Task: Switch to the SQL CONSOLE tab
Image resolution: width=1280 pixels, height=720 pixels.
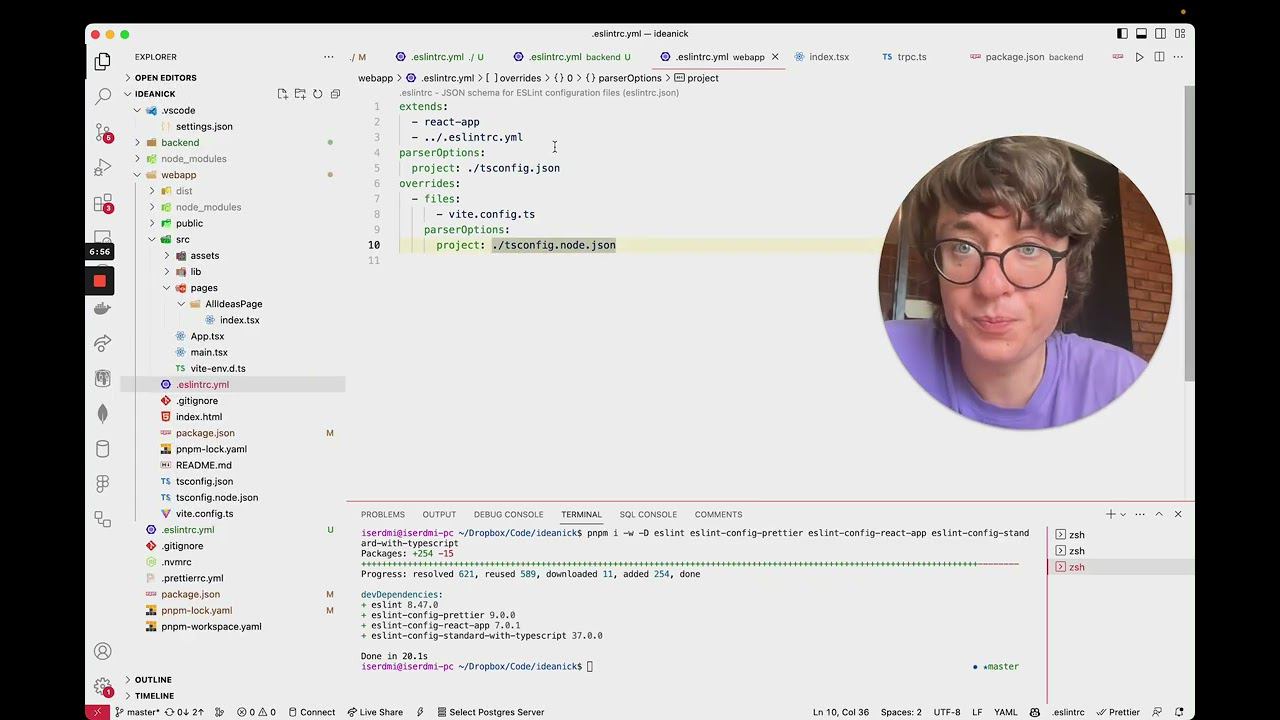Action: pyautogui.click(x=648, y=514)
